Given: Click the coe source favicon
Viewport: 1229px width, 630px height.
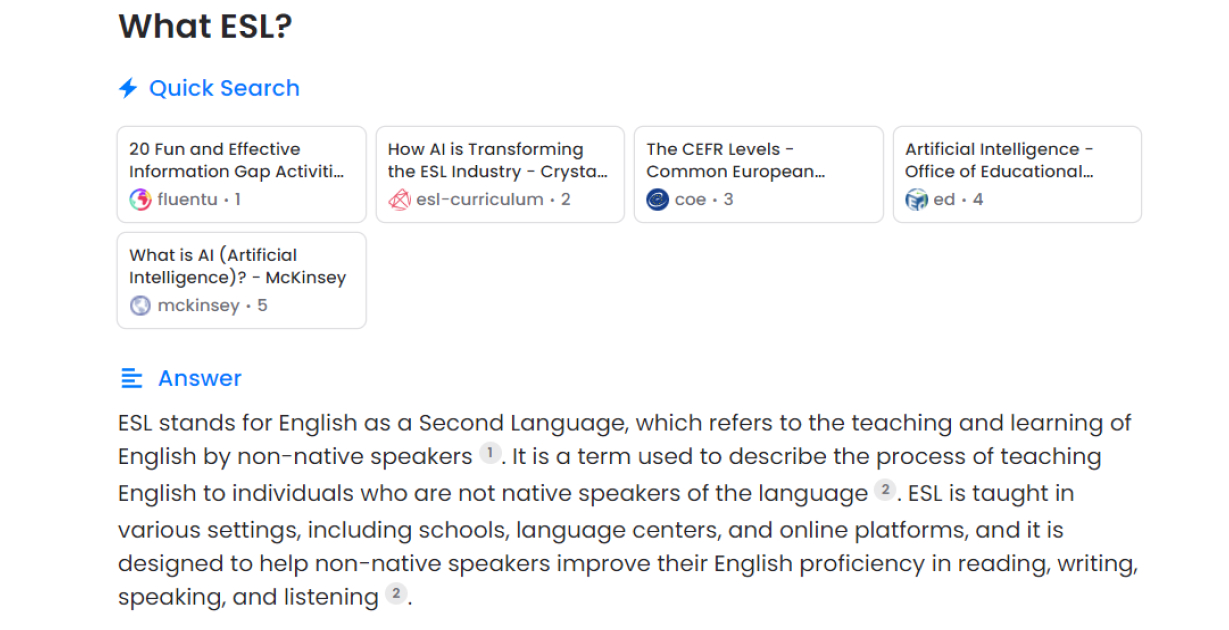Looking at the screenshot, I should (x=657, y=199).
